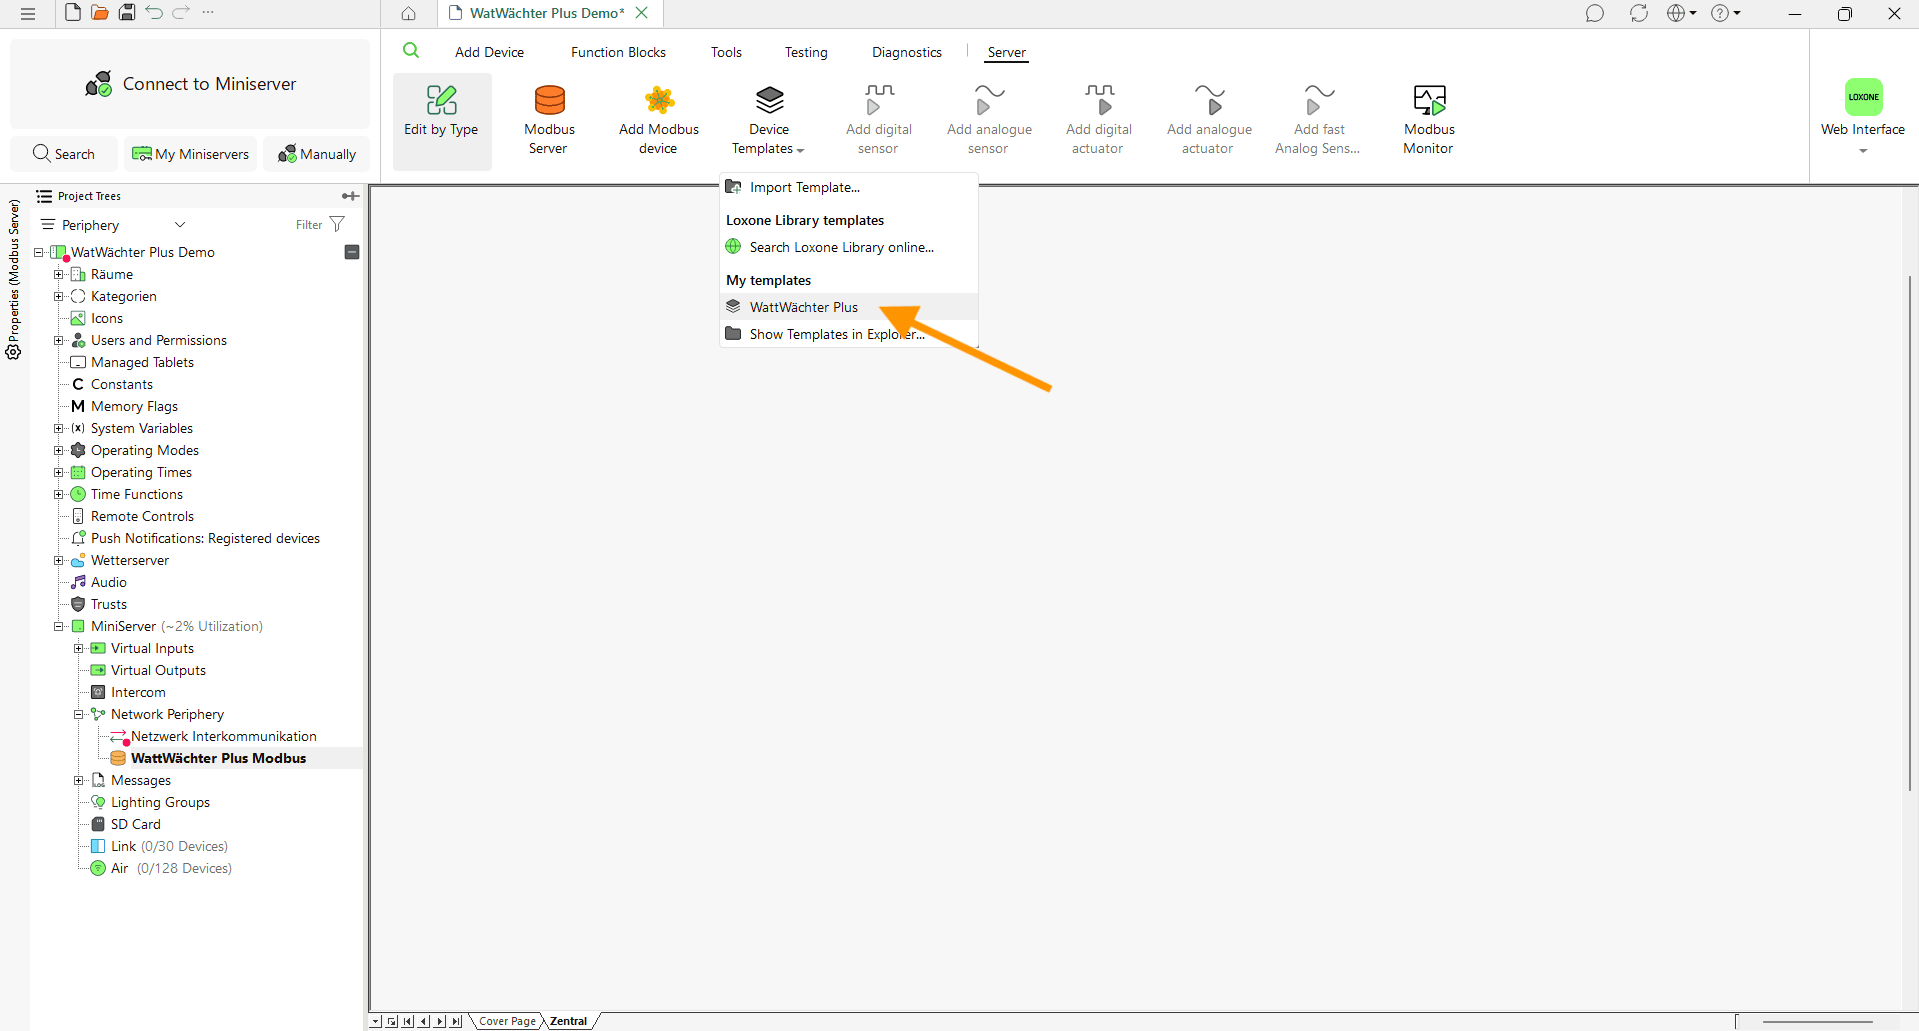Screen dimensions: 1919x1031
Task: Expand the Operating Modes node
Action: [x=59, y=450]
